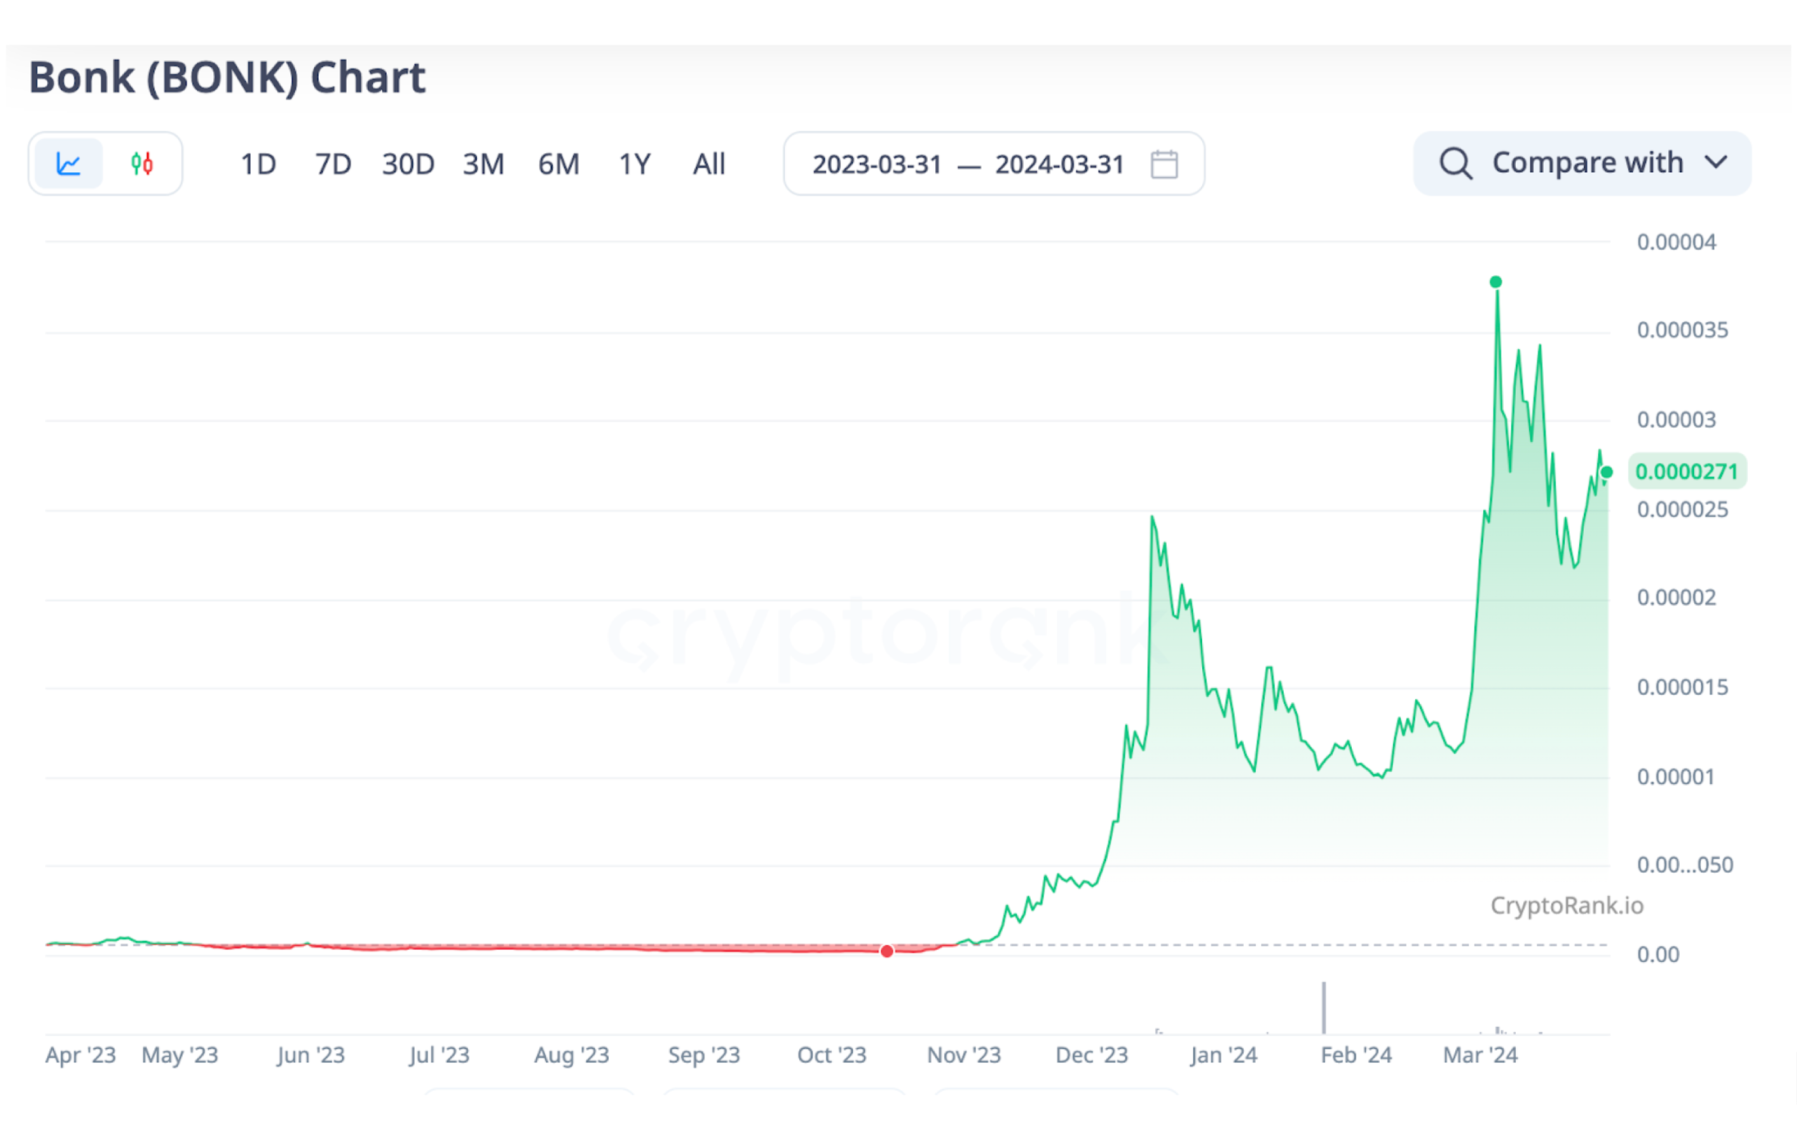Screen dimensions: 1797x1146
Task: Click the 0.00004 axis label
Action: (1676, 242)
